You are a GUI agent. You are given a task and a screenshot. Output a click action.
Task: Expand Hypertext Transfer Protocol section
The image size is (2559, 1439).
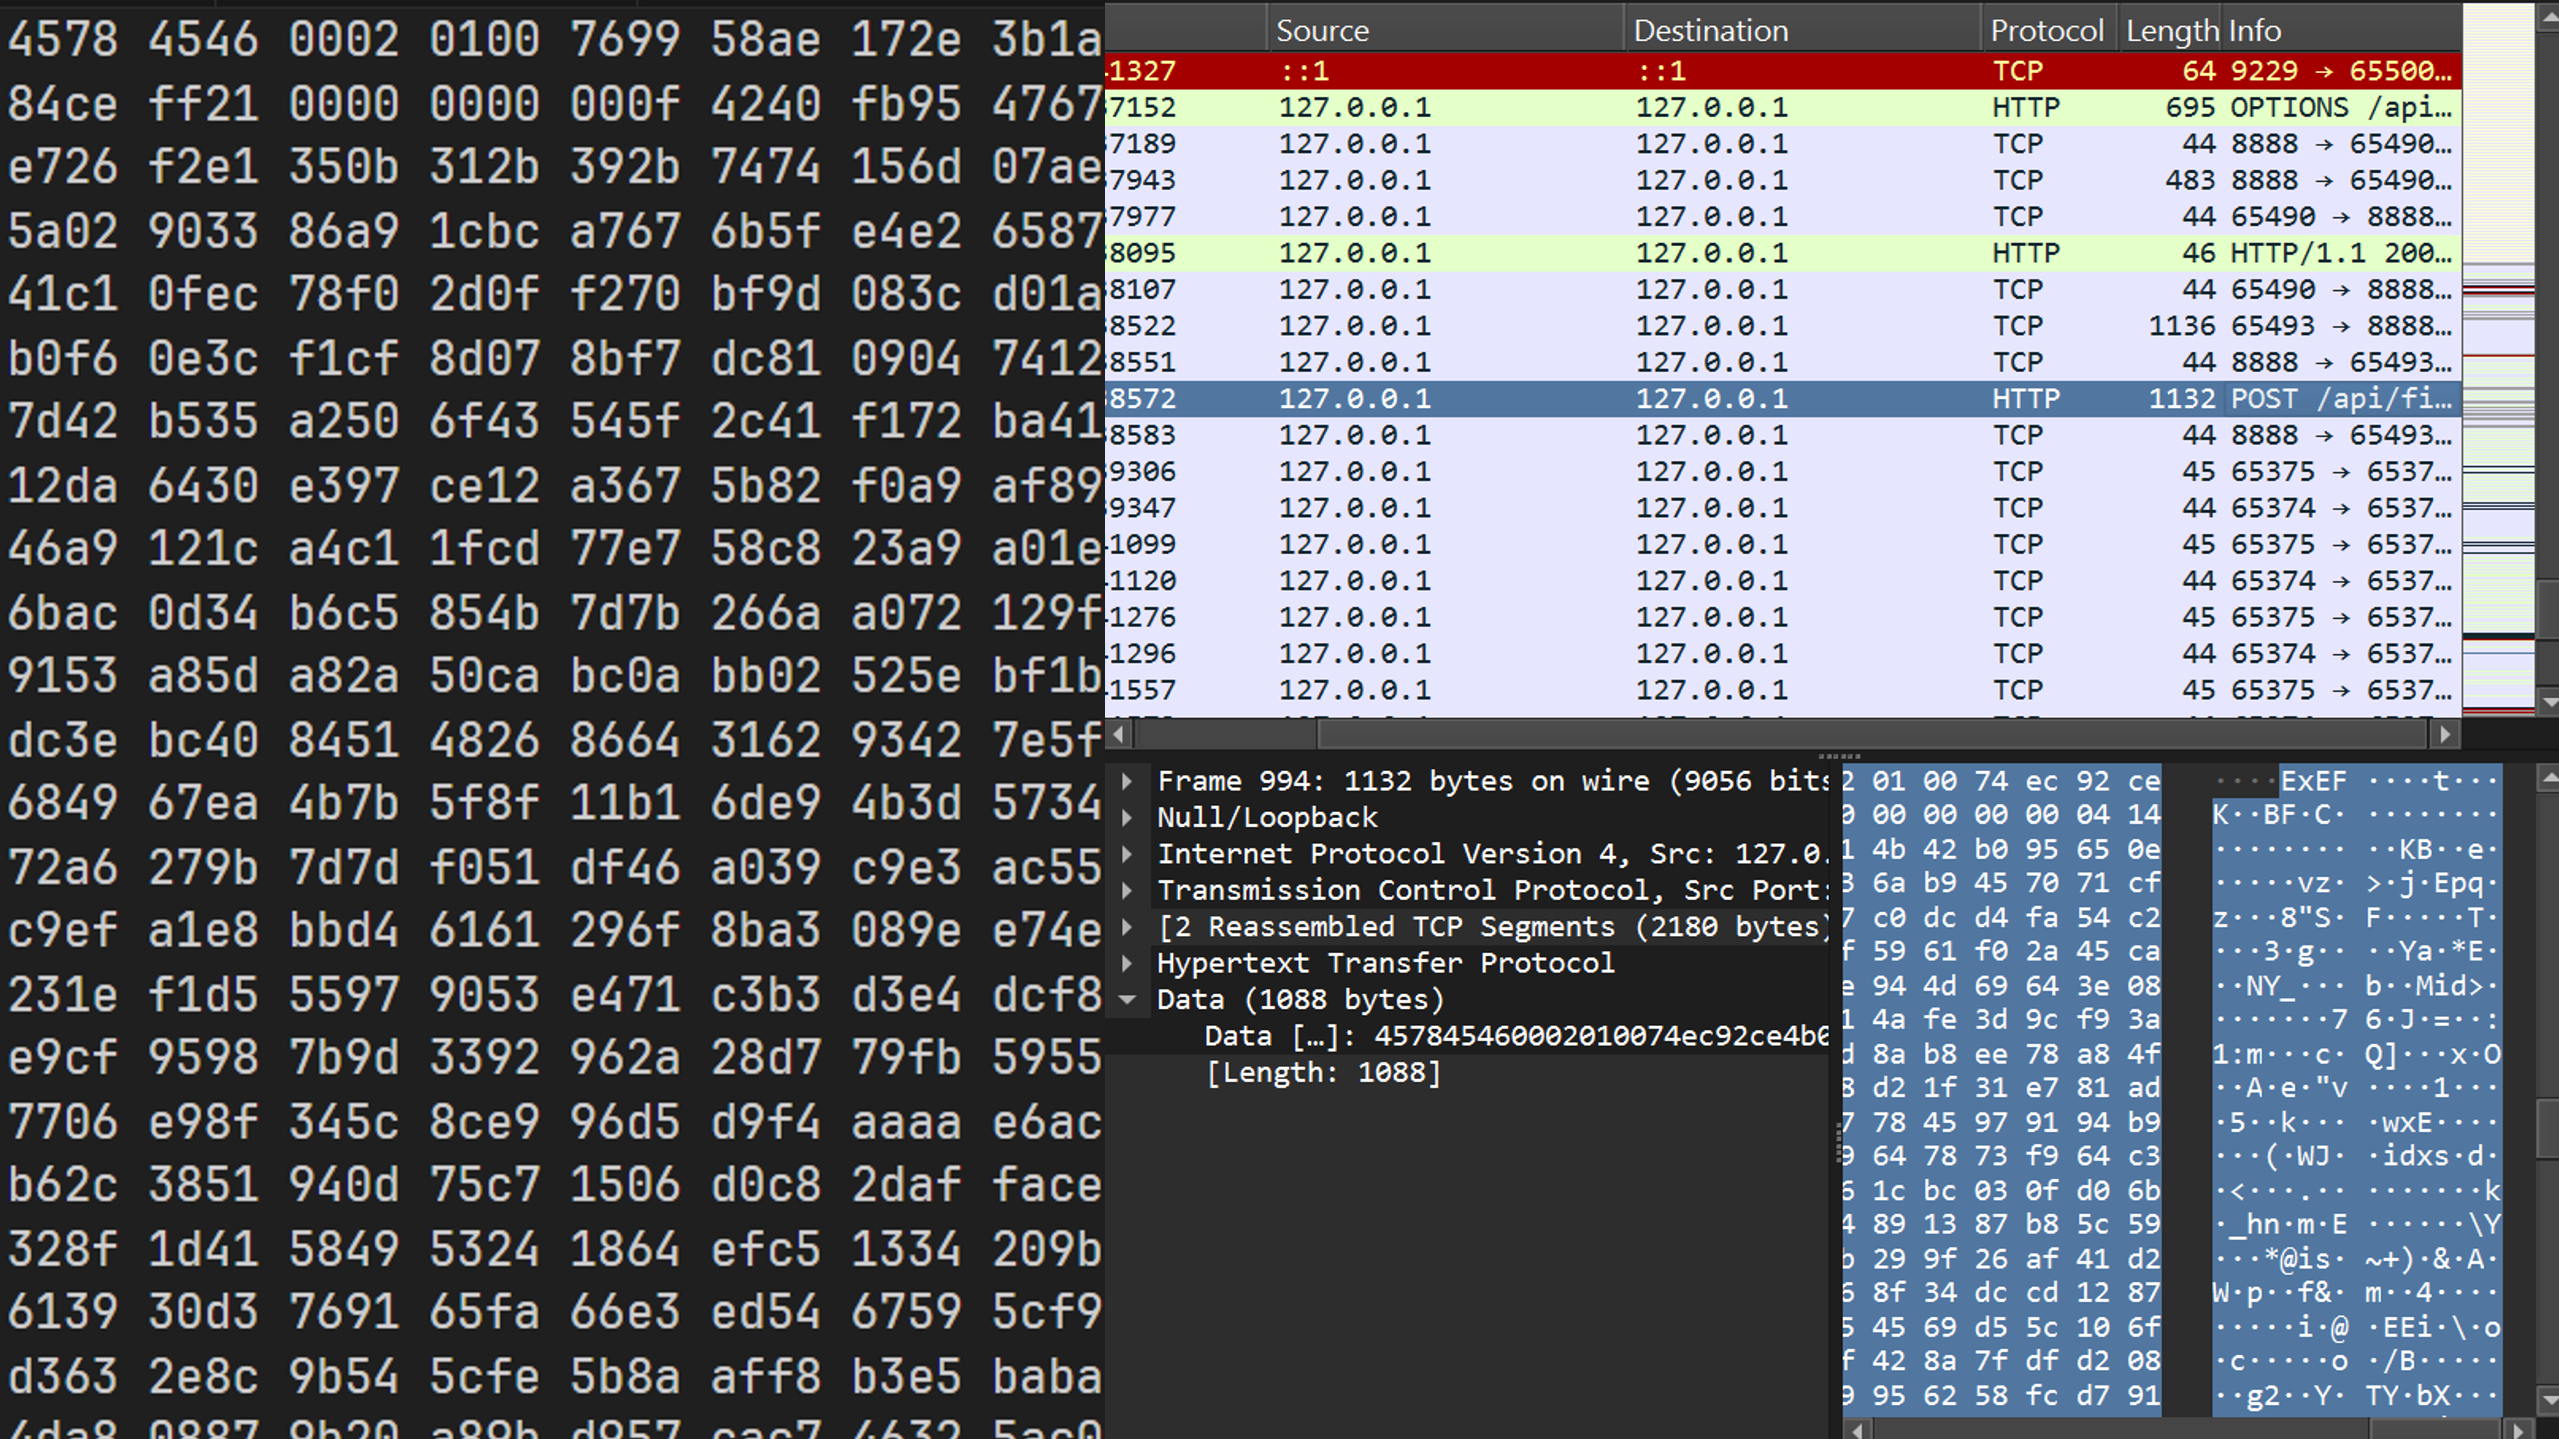(x=1127, y=963)
